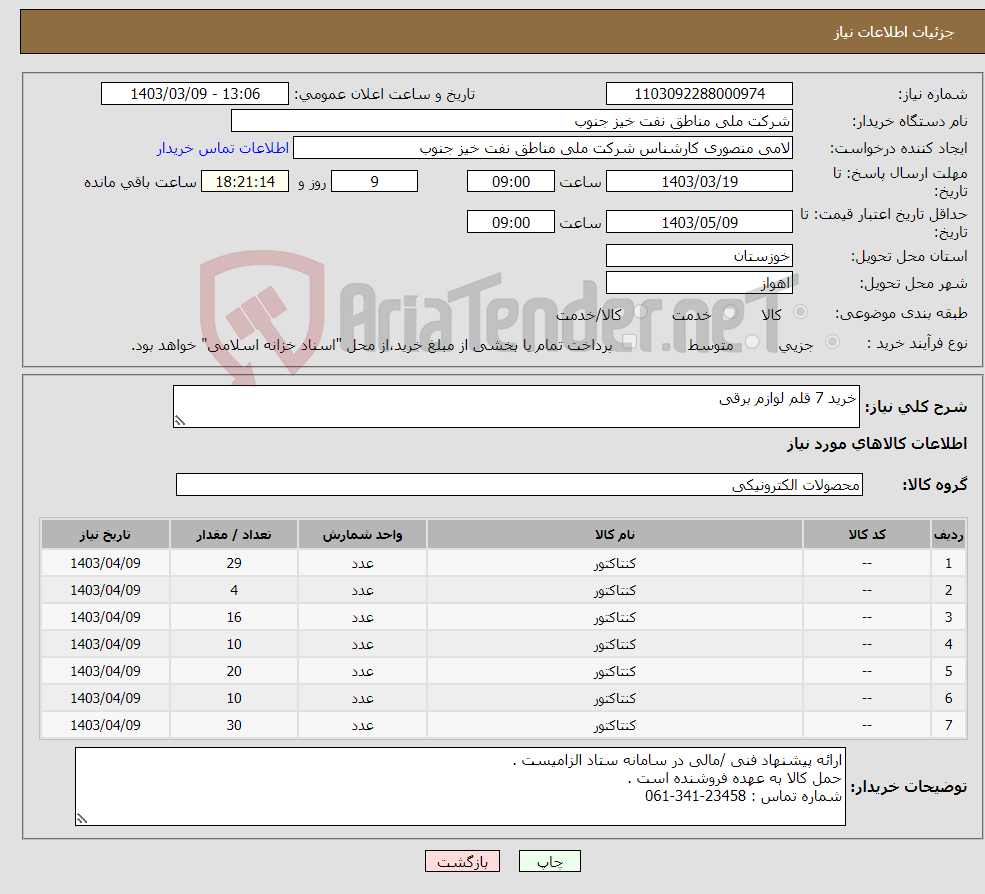The height and width of the screenshot is (894, 985).
Task: Click the announcement date field 1403/03/09 - 13:06
Action: pos(195,94)
